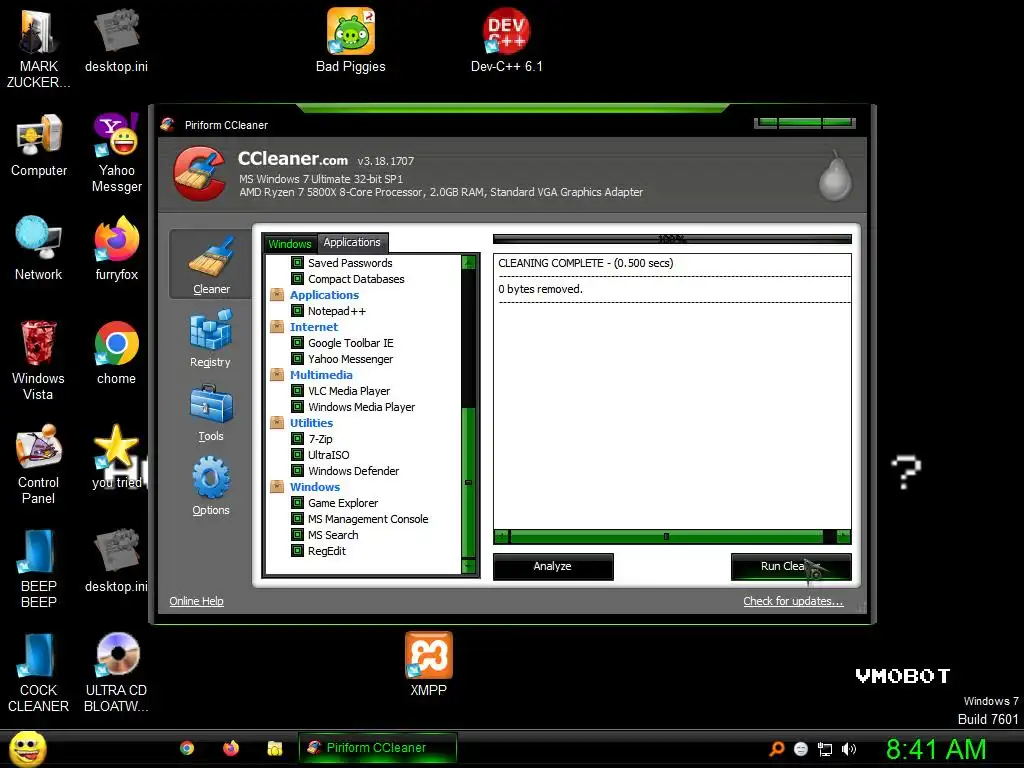1024x768 pixels.
Task: Click the smiley Start button
Action: click(27, 748)
